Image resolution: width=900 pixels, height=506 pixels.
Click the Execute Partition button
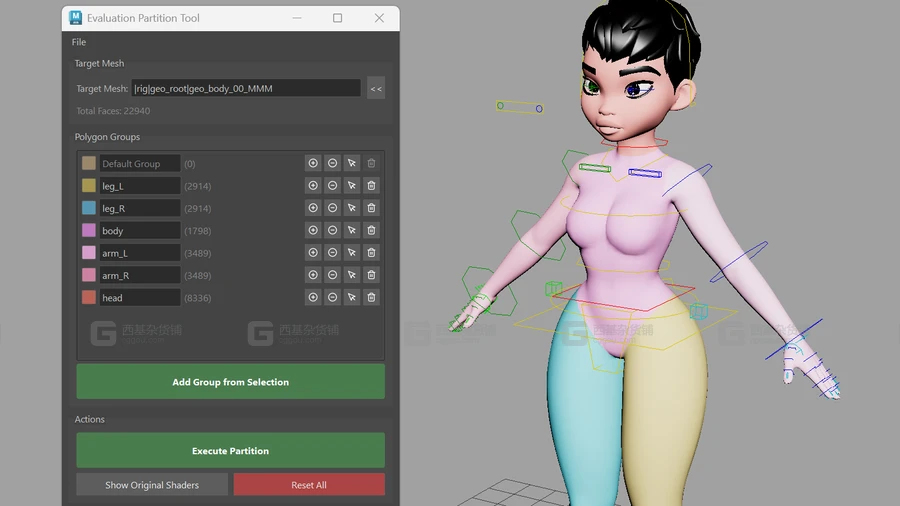(x=230, y=451)
